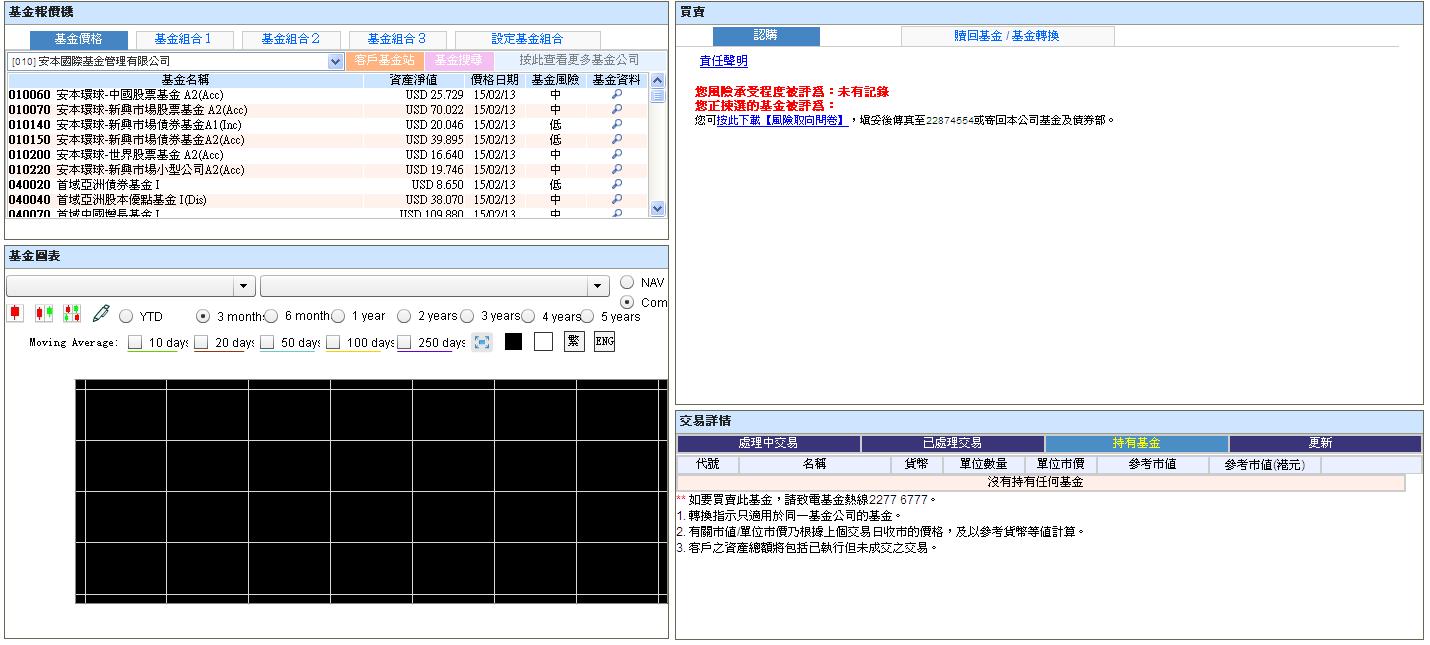Open the fund company dropdown list
The image size is (1430, 645).
(x=335, y=61)
